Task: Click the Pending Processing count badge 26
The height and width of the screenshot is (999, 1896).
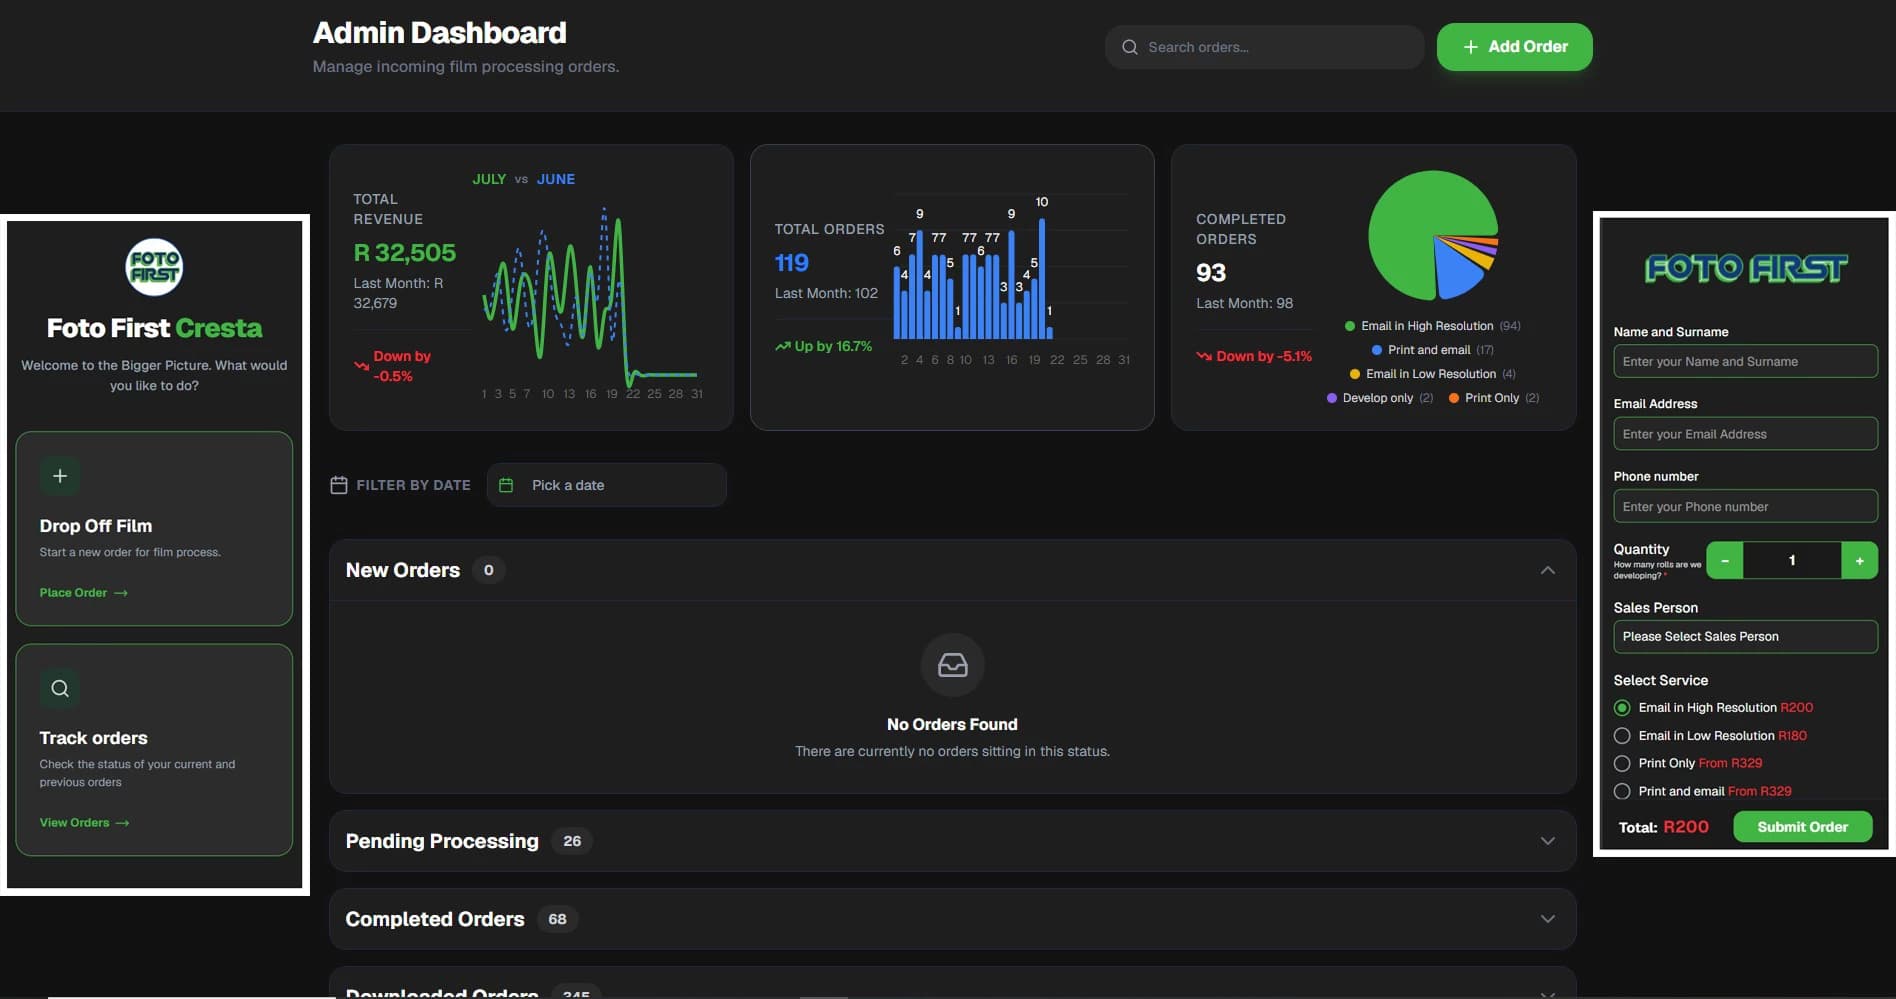Action: coord(572,841)
